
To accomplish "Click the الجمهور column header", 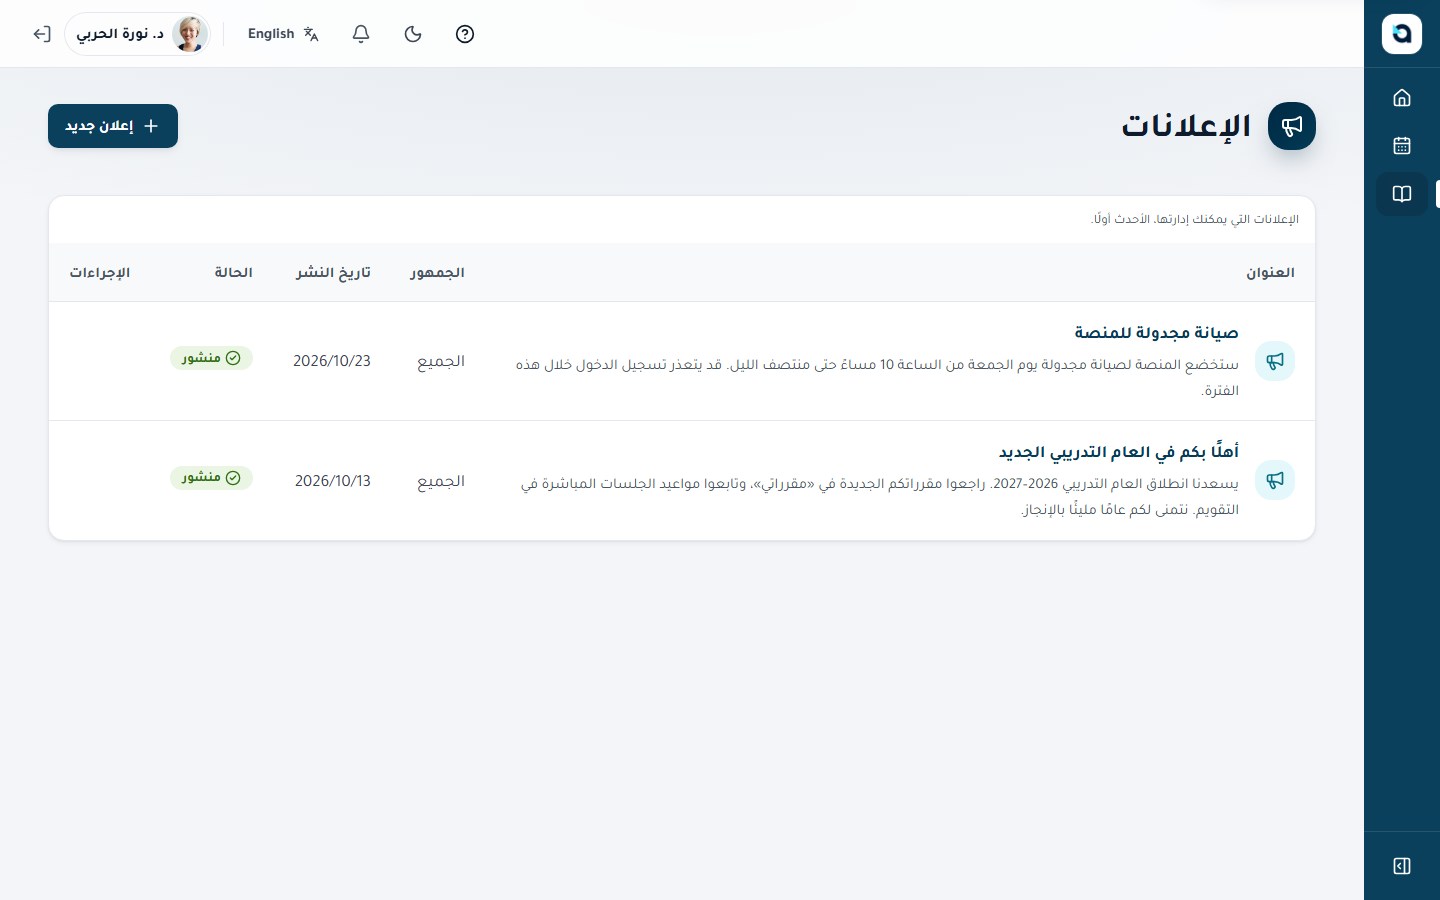I will (437, 272).
